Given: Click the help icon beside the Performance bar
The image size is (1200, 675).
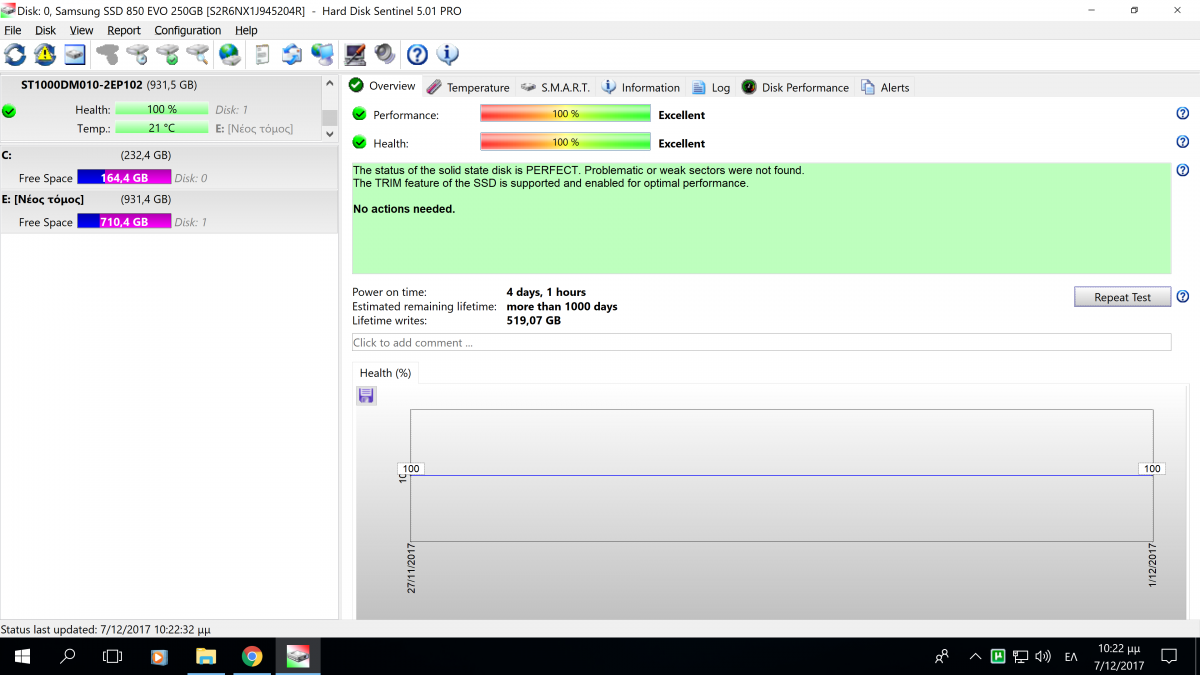Looking at the screenshot, I should [1183, 114].
